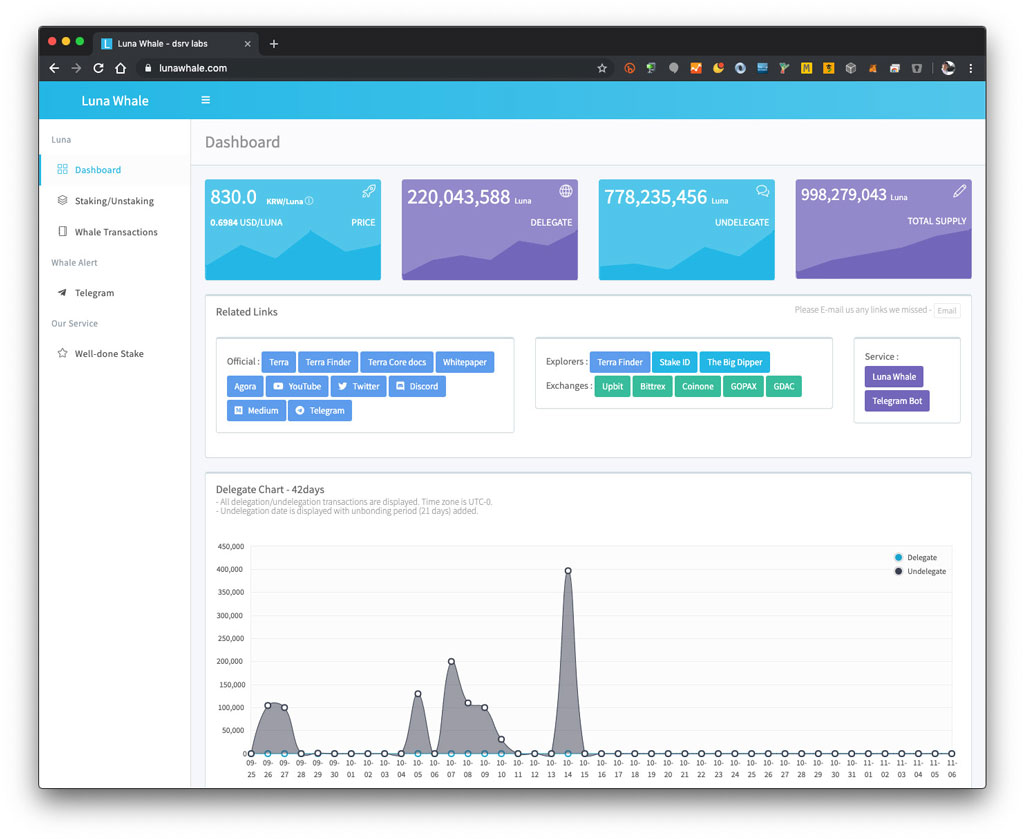Open the Coinone exchange link
The height and width of the screenshot is (839, 1024).
[x=697, y=386]
